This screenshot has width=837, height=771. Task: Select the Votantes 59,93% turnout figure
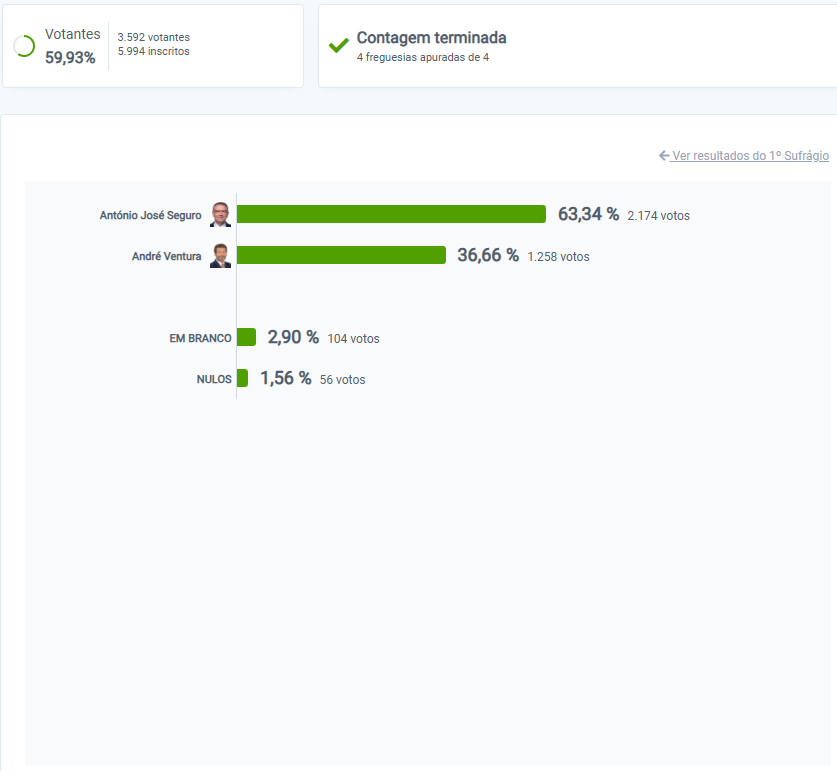pos(72,46)
